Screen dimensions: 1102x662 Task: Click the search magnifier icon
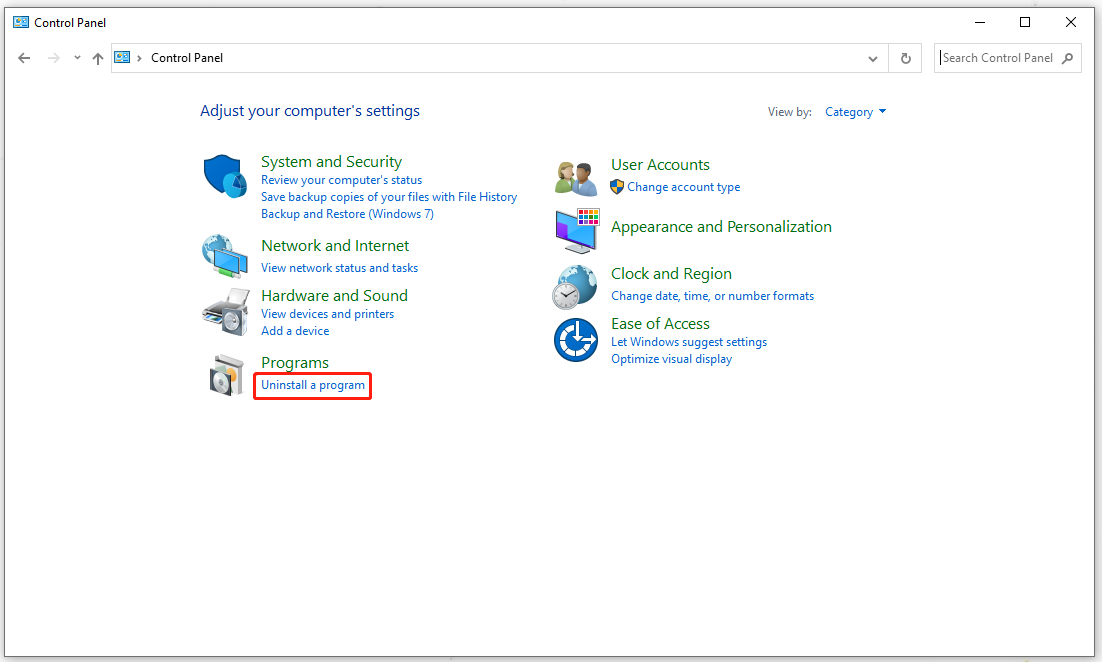pos(1068,58)
